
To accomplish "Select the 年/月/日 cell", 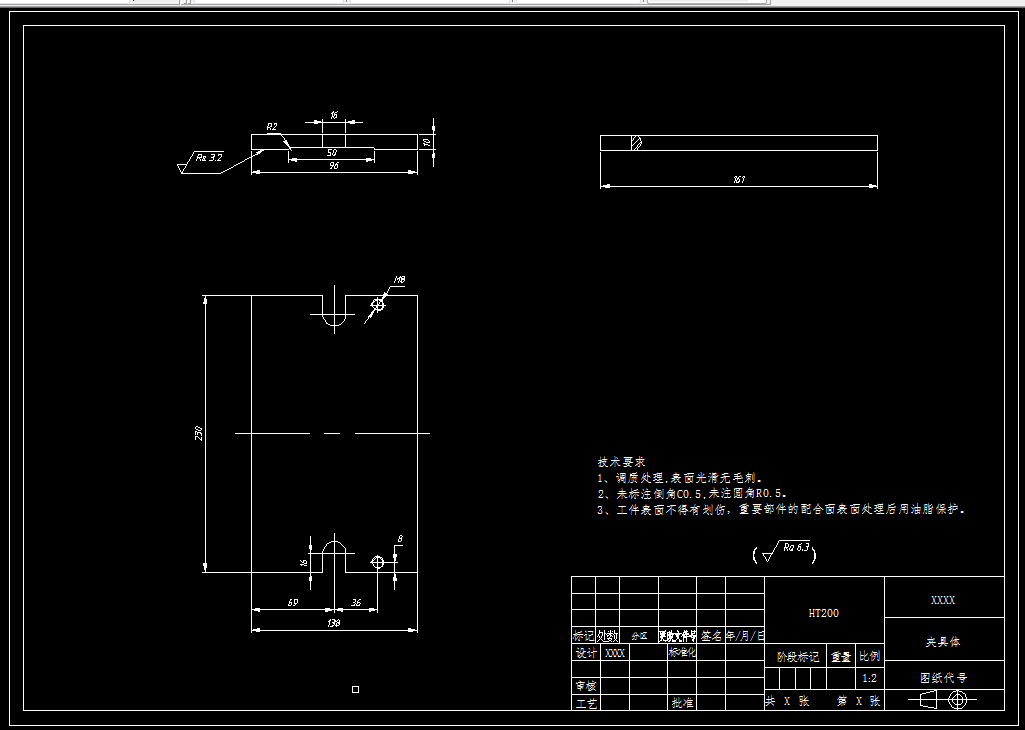I will coord(745,635).
